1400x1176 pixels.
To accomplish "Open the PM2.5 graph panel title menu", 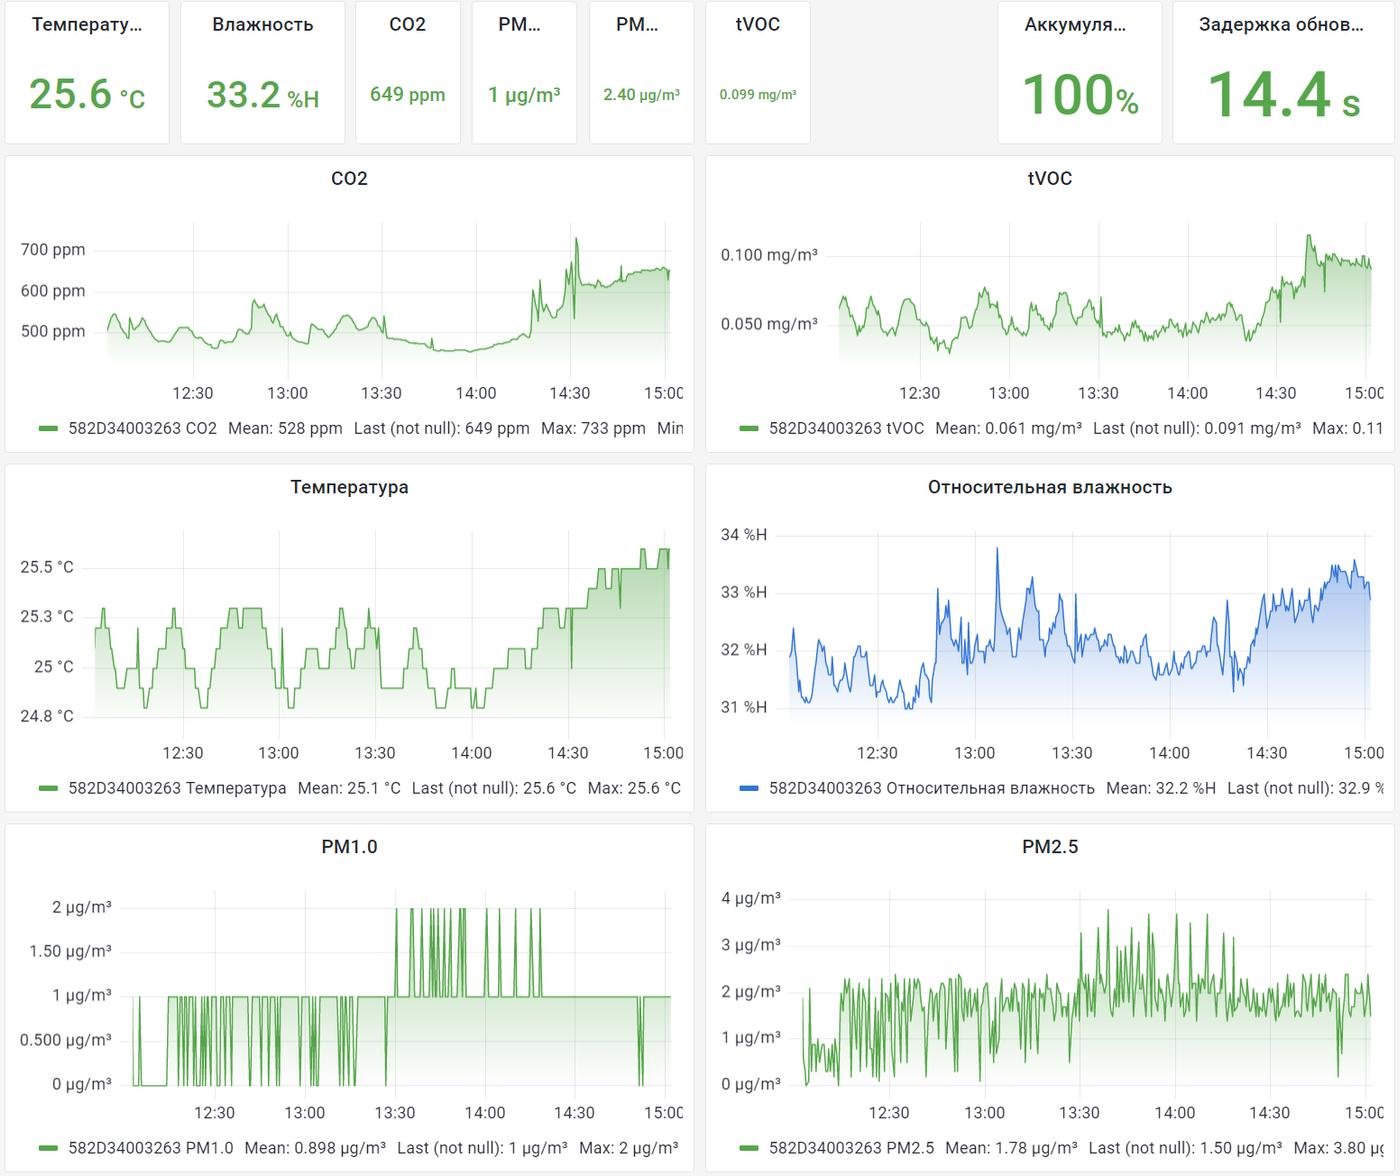I will [x=1049, y=847].
